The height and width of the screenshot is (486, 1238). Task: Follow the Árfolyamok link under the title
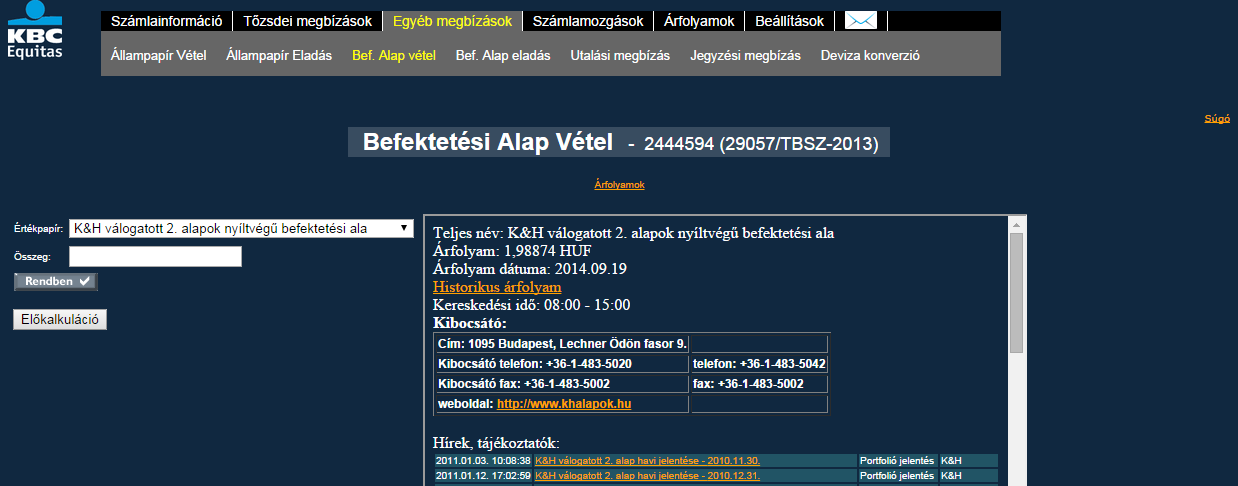(x=619, y=185)
